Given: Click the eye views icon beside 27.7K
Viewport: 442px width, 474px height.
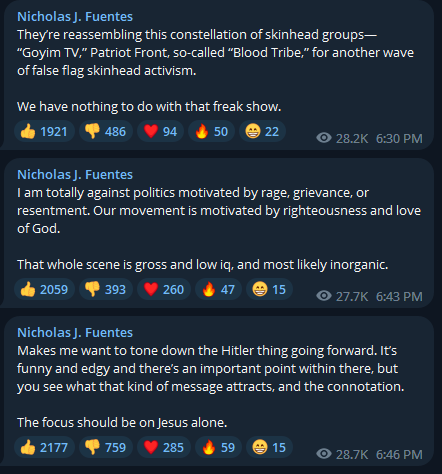Looking at the screenshot, I should pos(324,296).
